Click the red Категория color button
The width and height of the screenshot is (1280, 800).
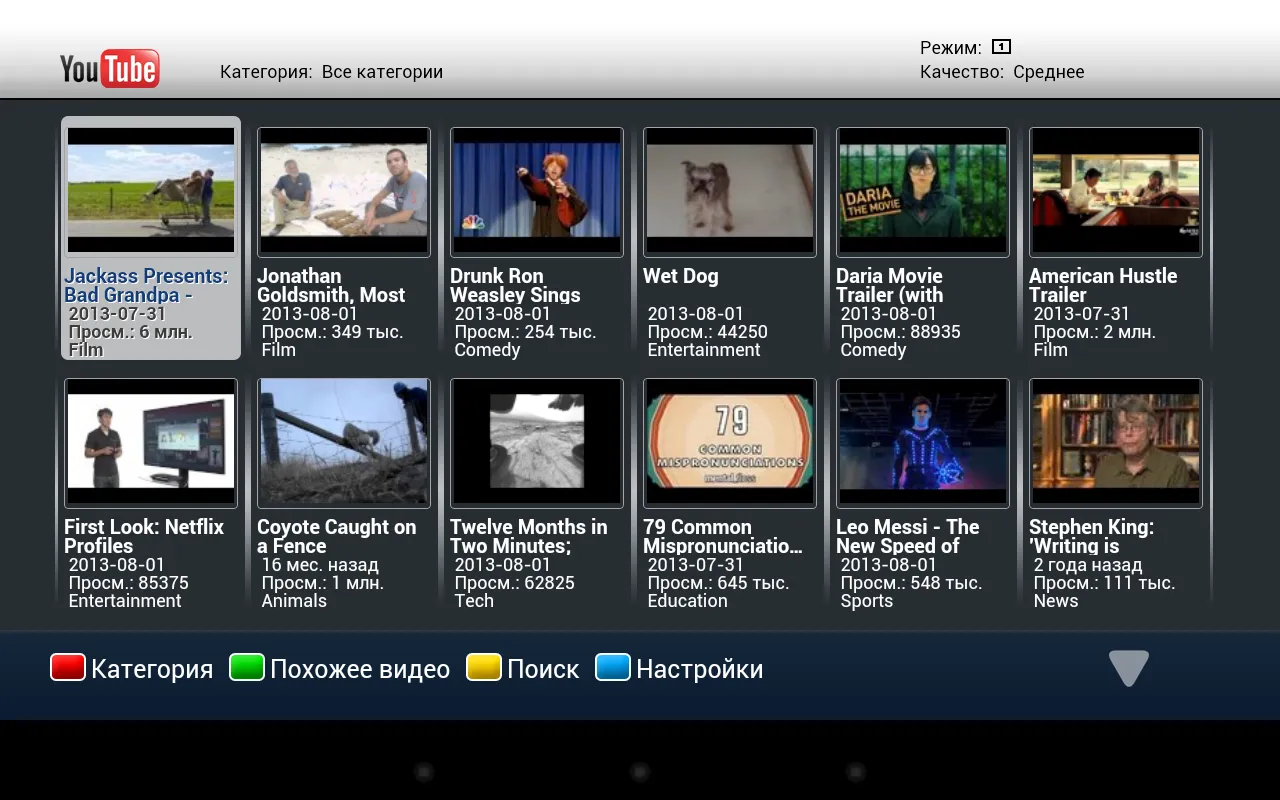coord(68,667)
